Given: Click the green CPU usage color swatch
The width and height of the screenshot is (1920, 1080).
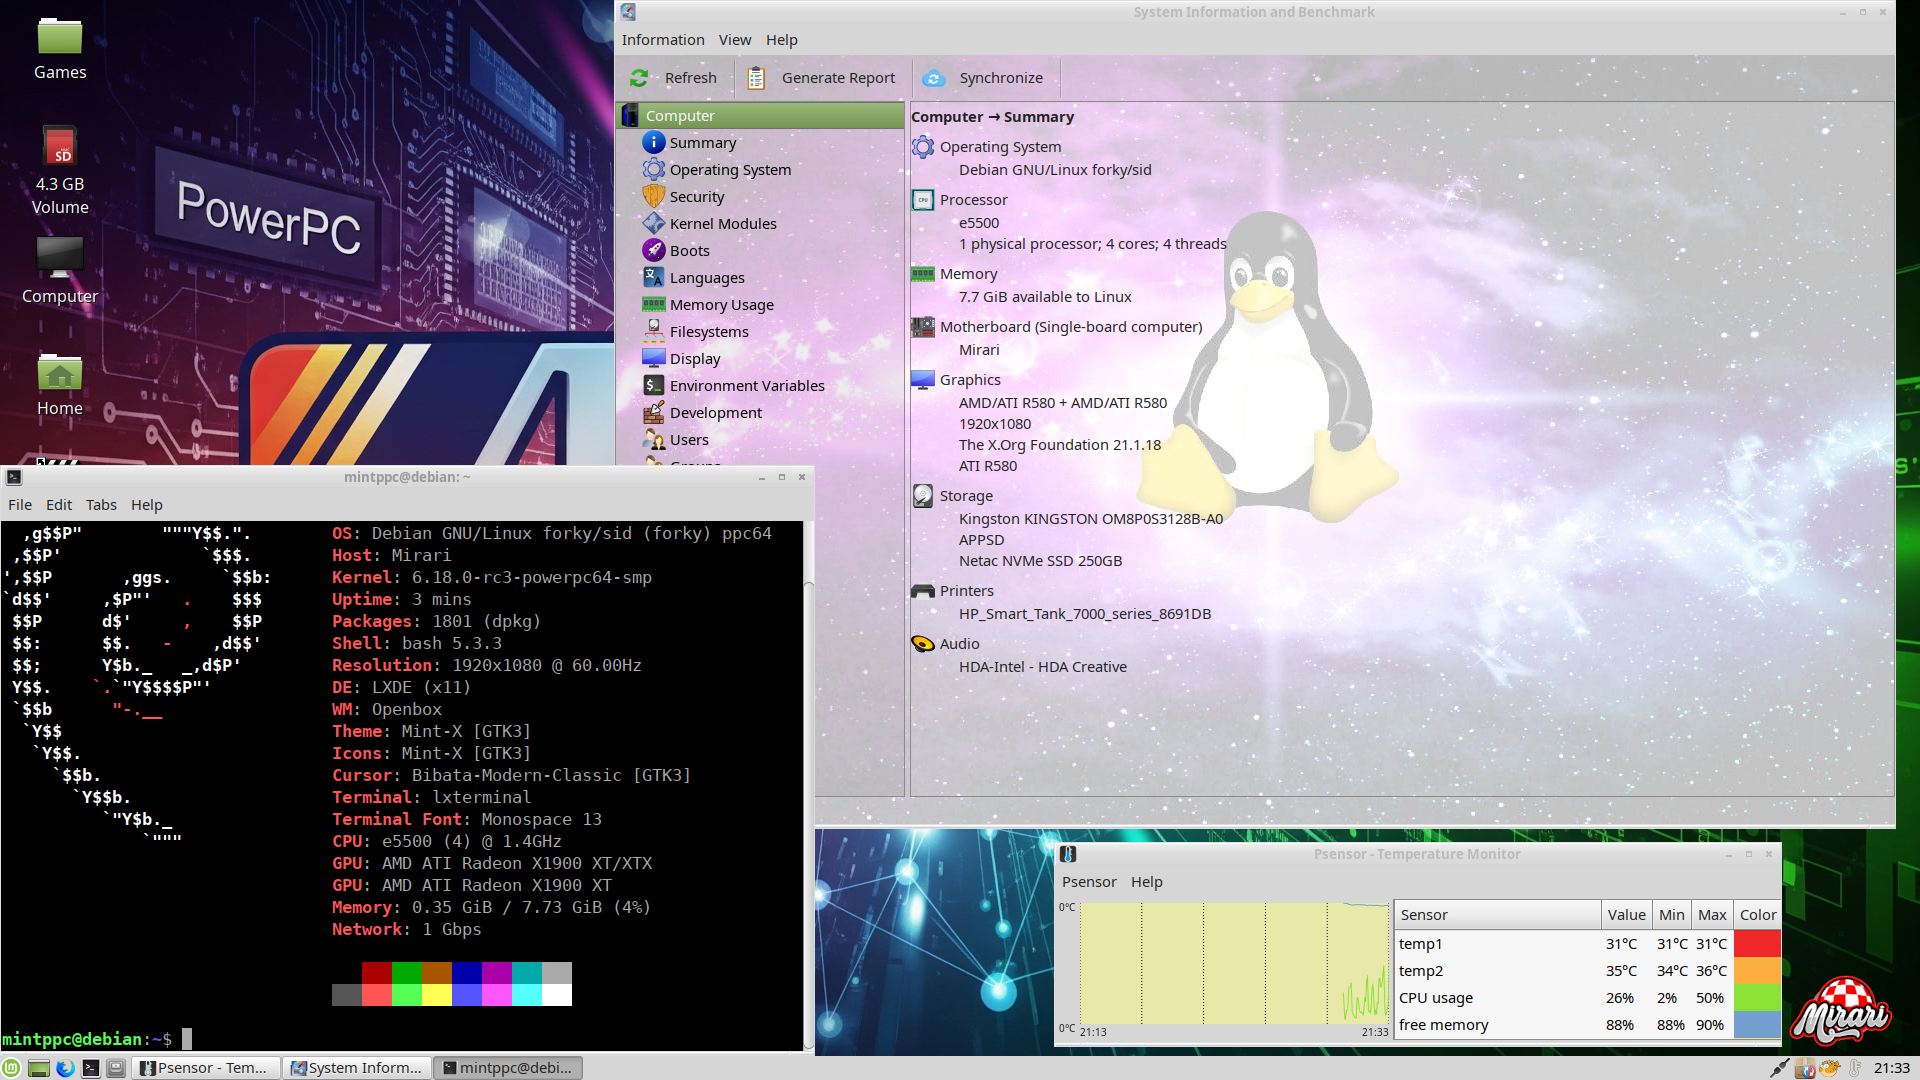Looking at the screenshot, I should click(1757, 998).
